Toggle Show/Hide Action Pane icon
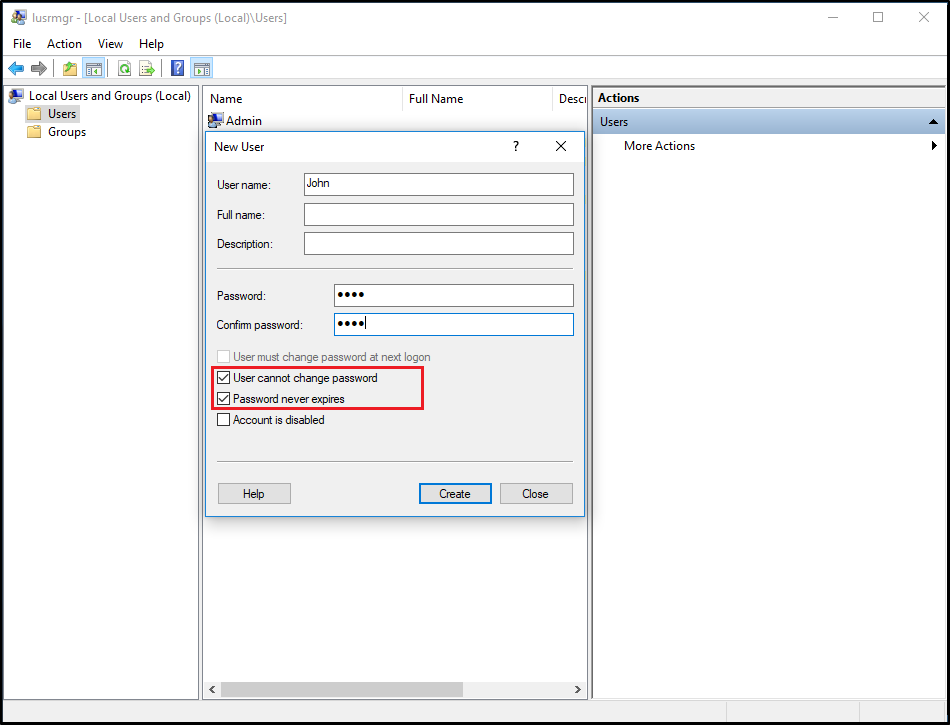950x725 pixels. click(x=202, y=68)
